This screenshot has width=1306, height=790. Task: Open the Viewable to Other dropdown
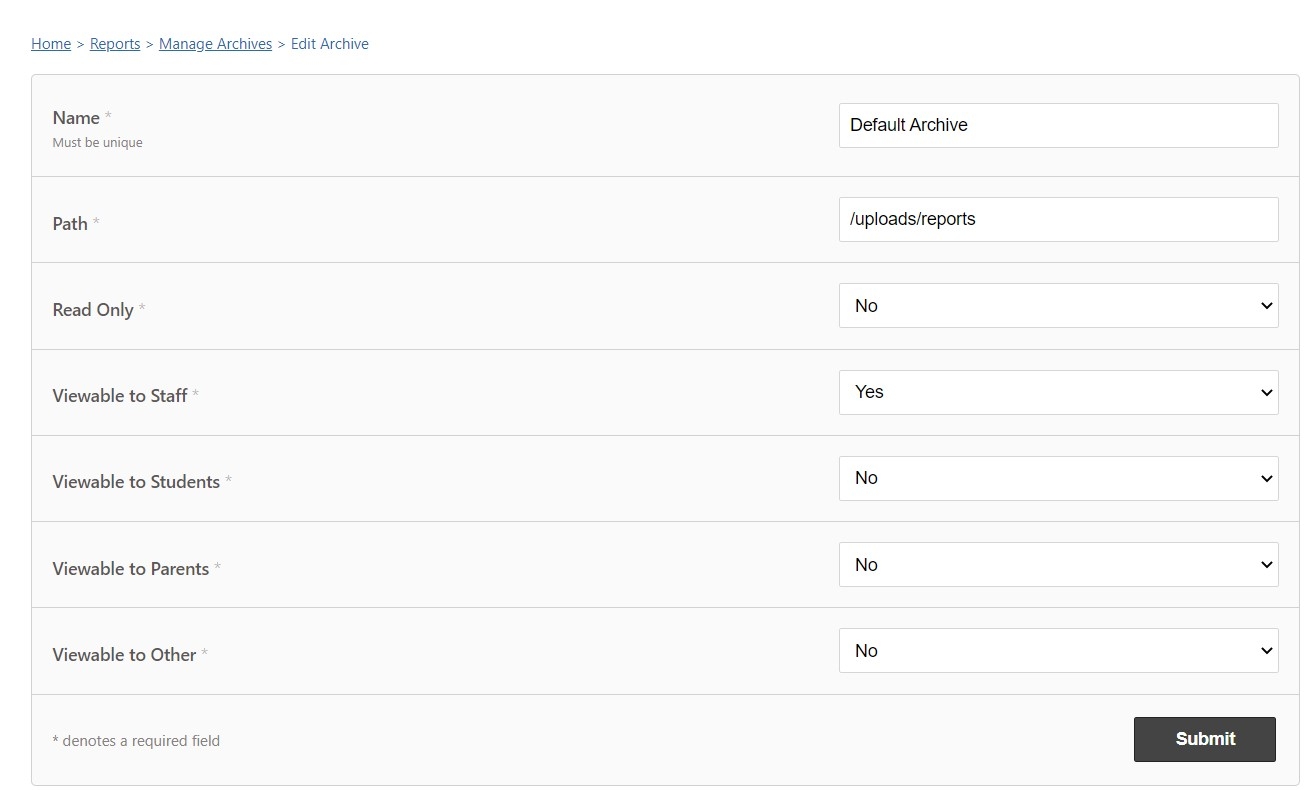pyautogui.click(x=1058, y=651)
